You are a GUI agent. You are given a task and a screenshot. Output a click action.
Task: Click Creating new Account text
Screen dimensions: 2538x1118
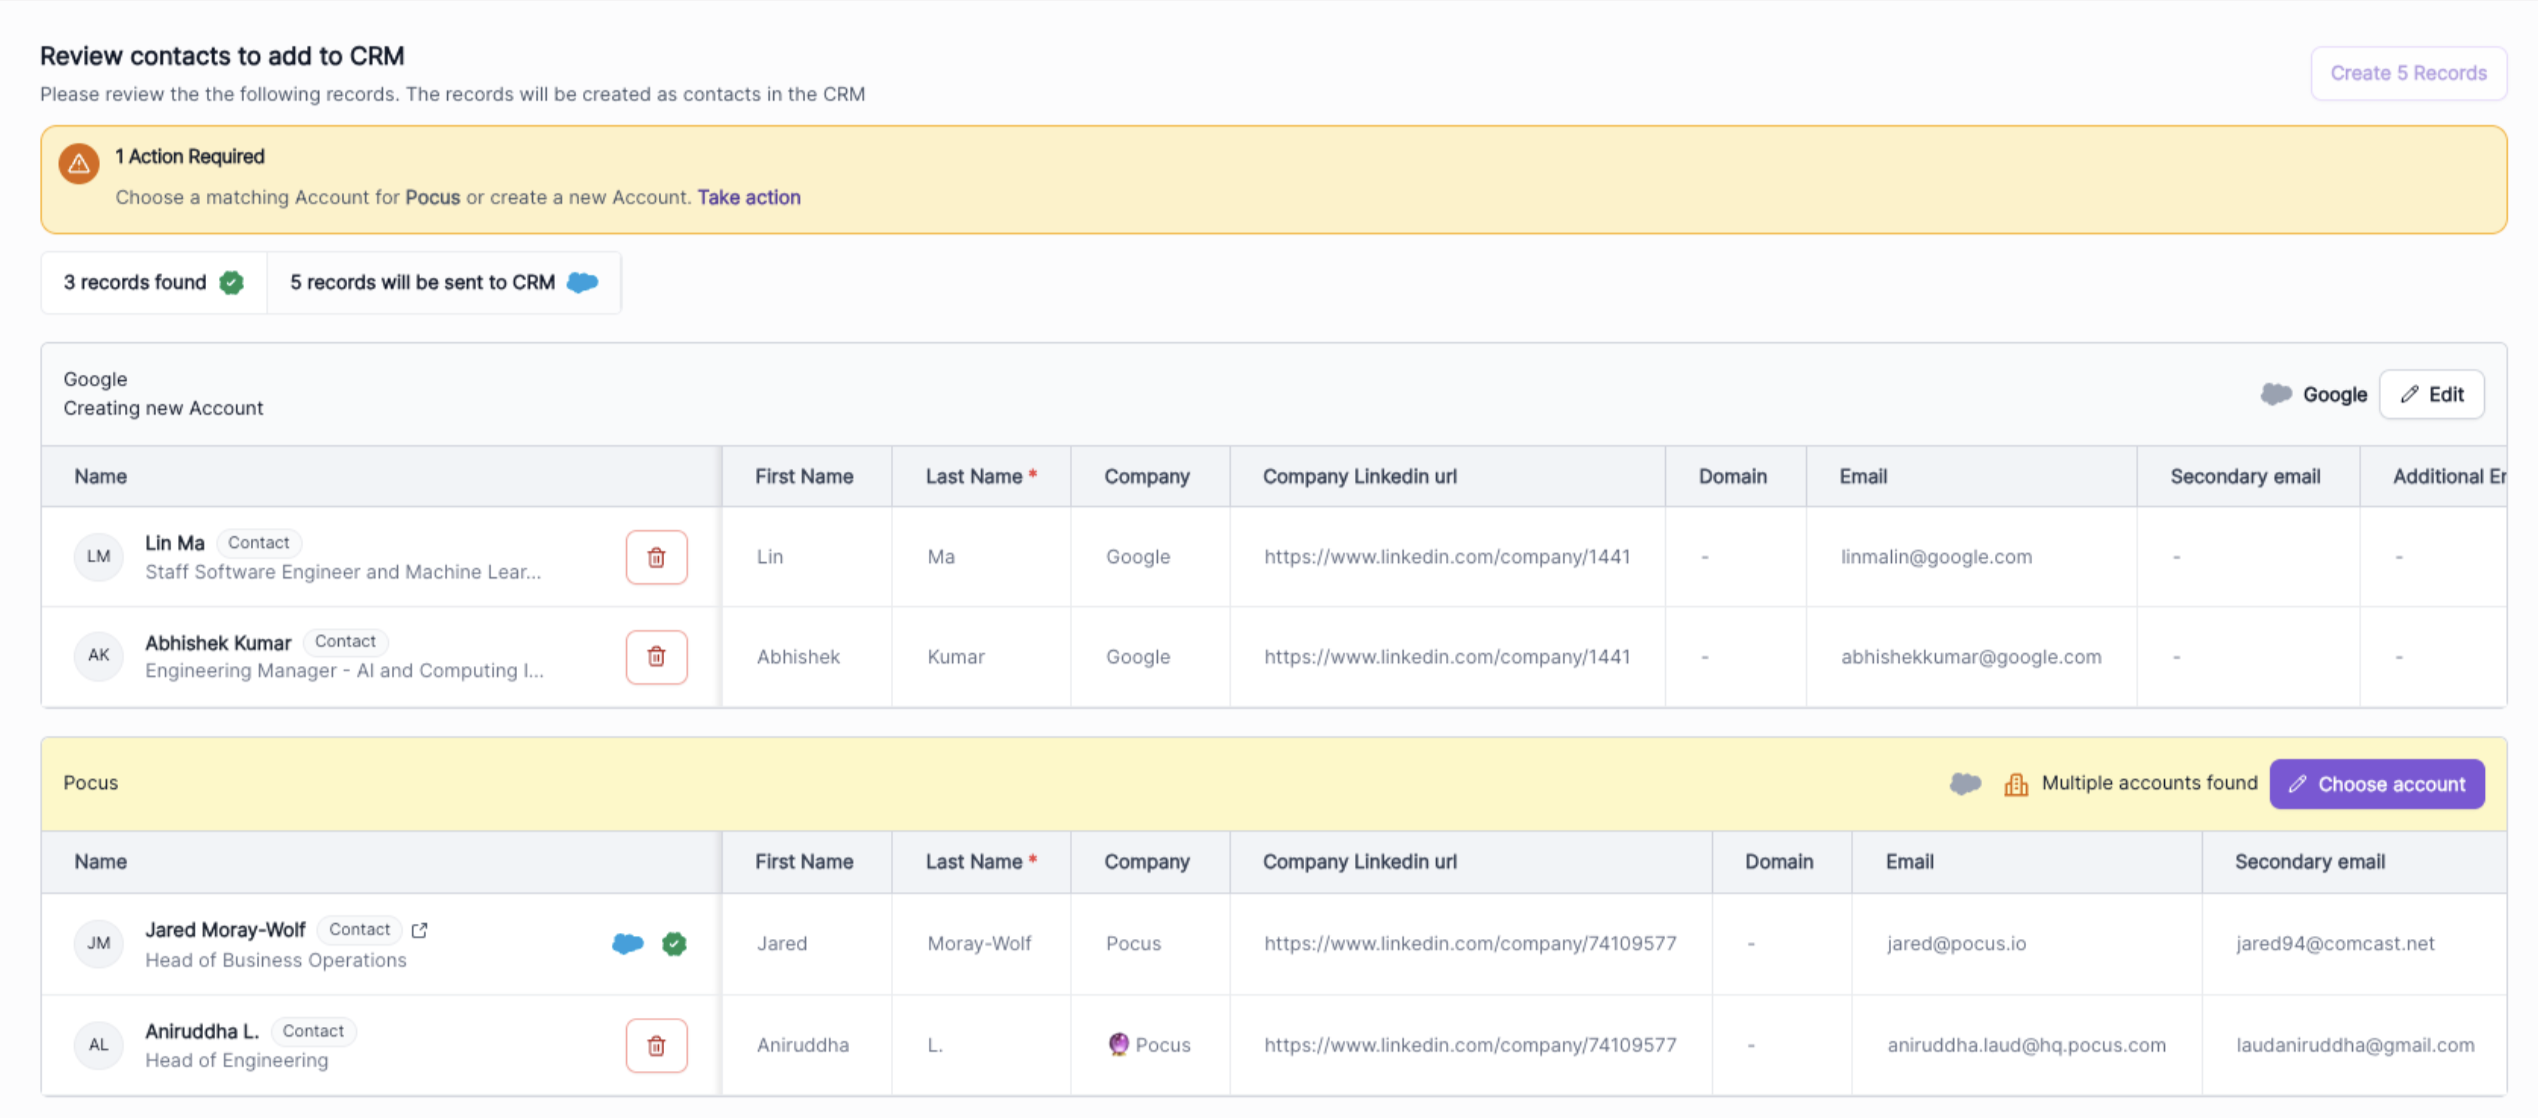coord(163,408)
